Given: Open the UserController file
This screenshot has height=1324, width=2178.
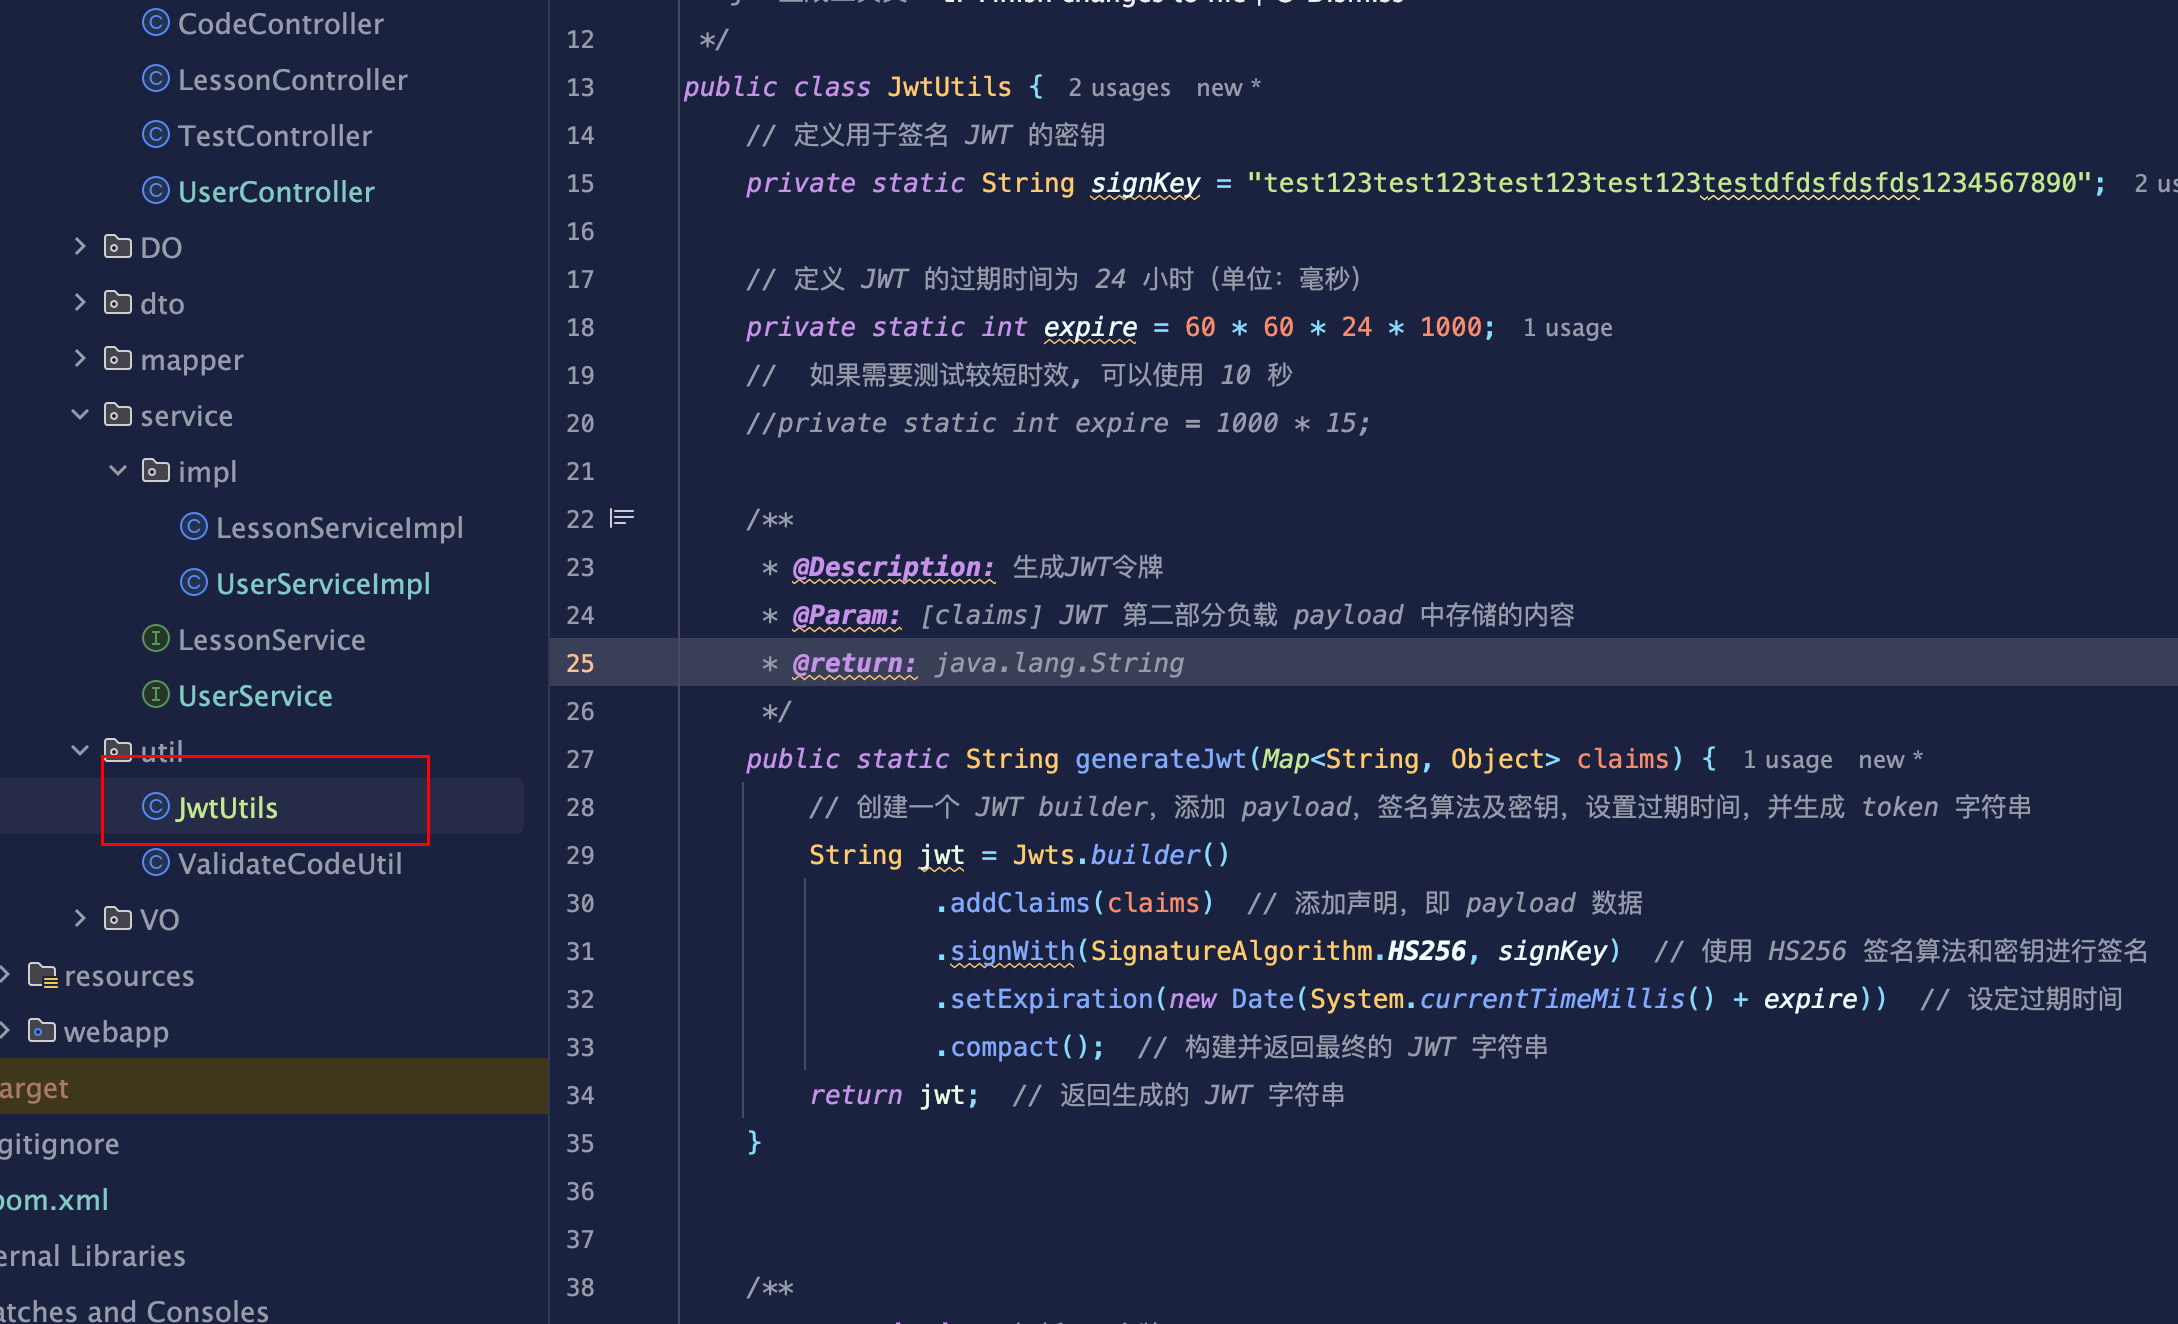Looking at the screenshot, I should 276,191.
